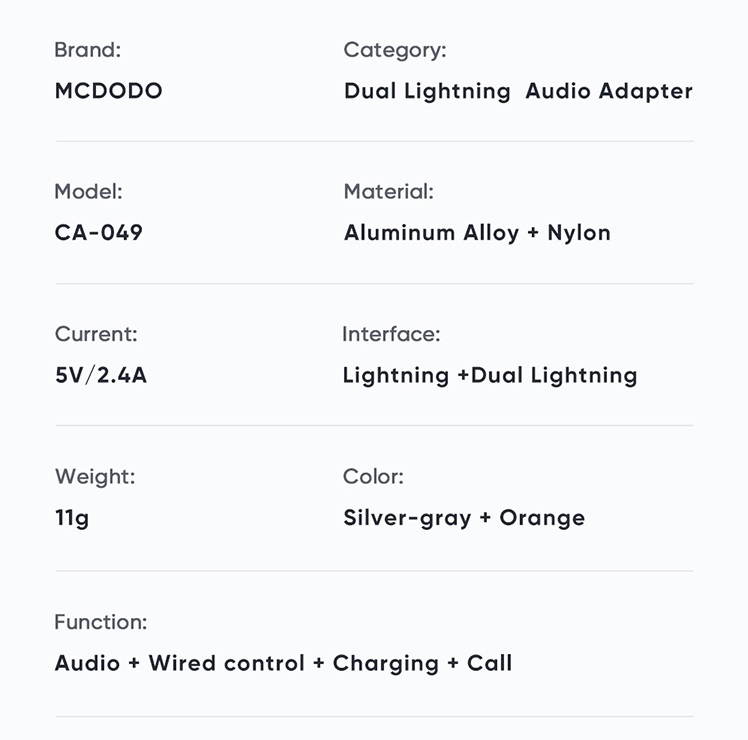Screen dimensions: 748x740
Task: Select the 11g weight value
Action: pos(72,518)
